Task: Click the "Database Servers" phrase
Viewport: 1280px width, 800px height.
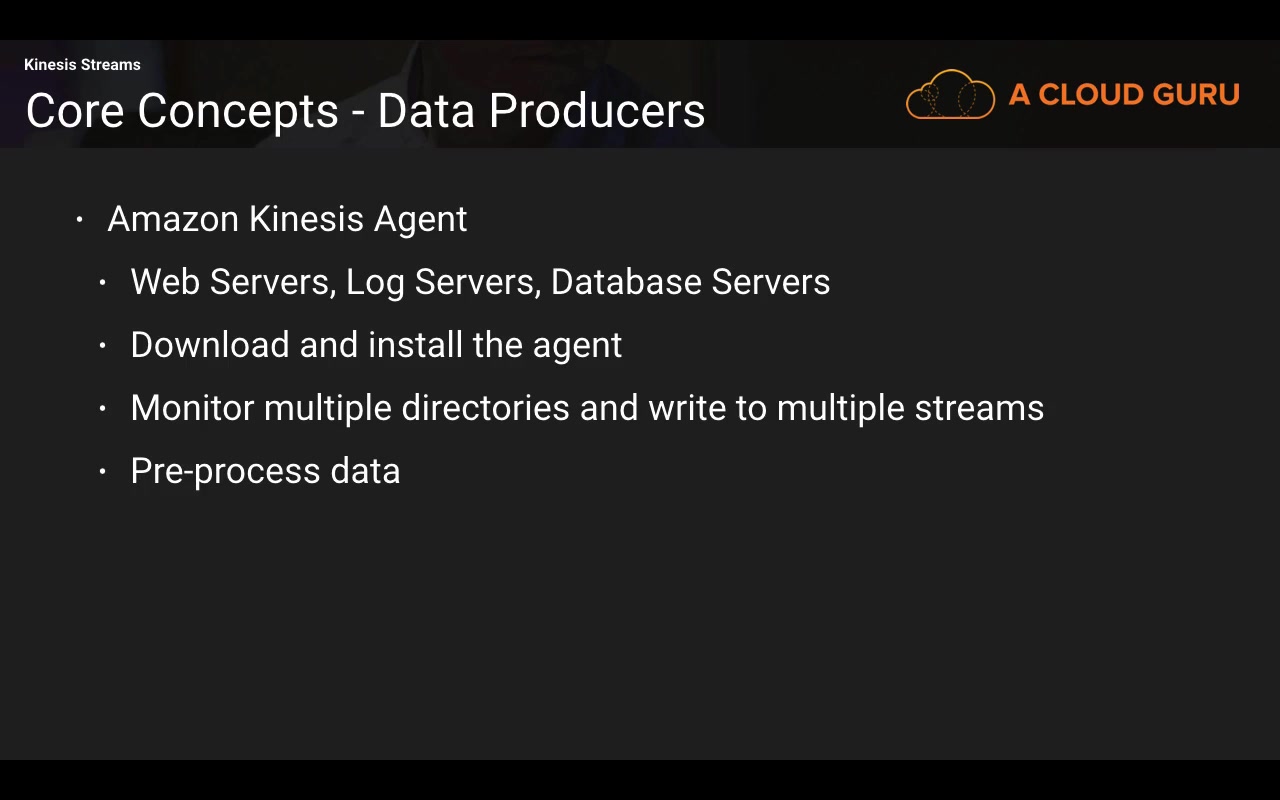Action: 690,282
